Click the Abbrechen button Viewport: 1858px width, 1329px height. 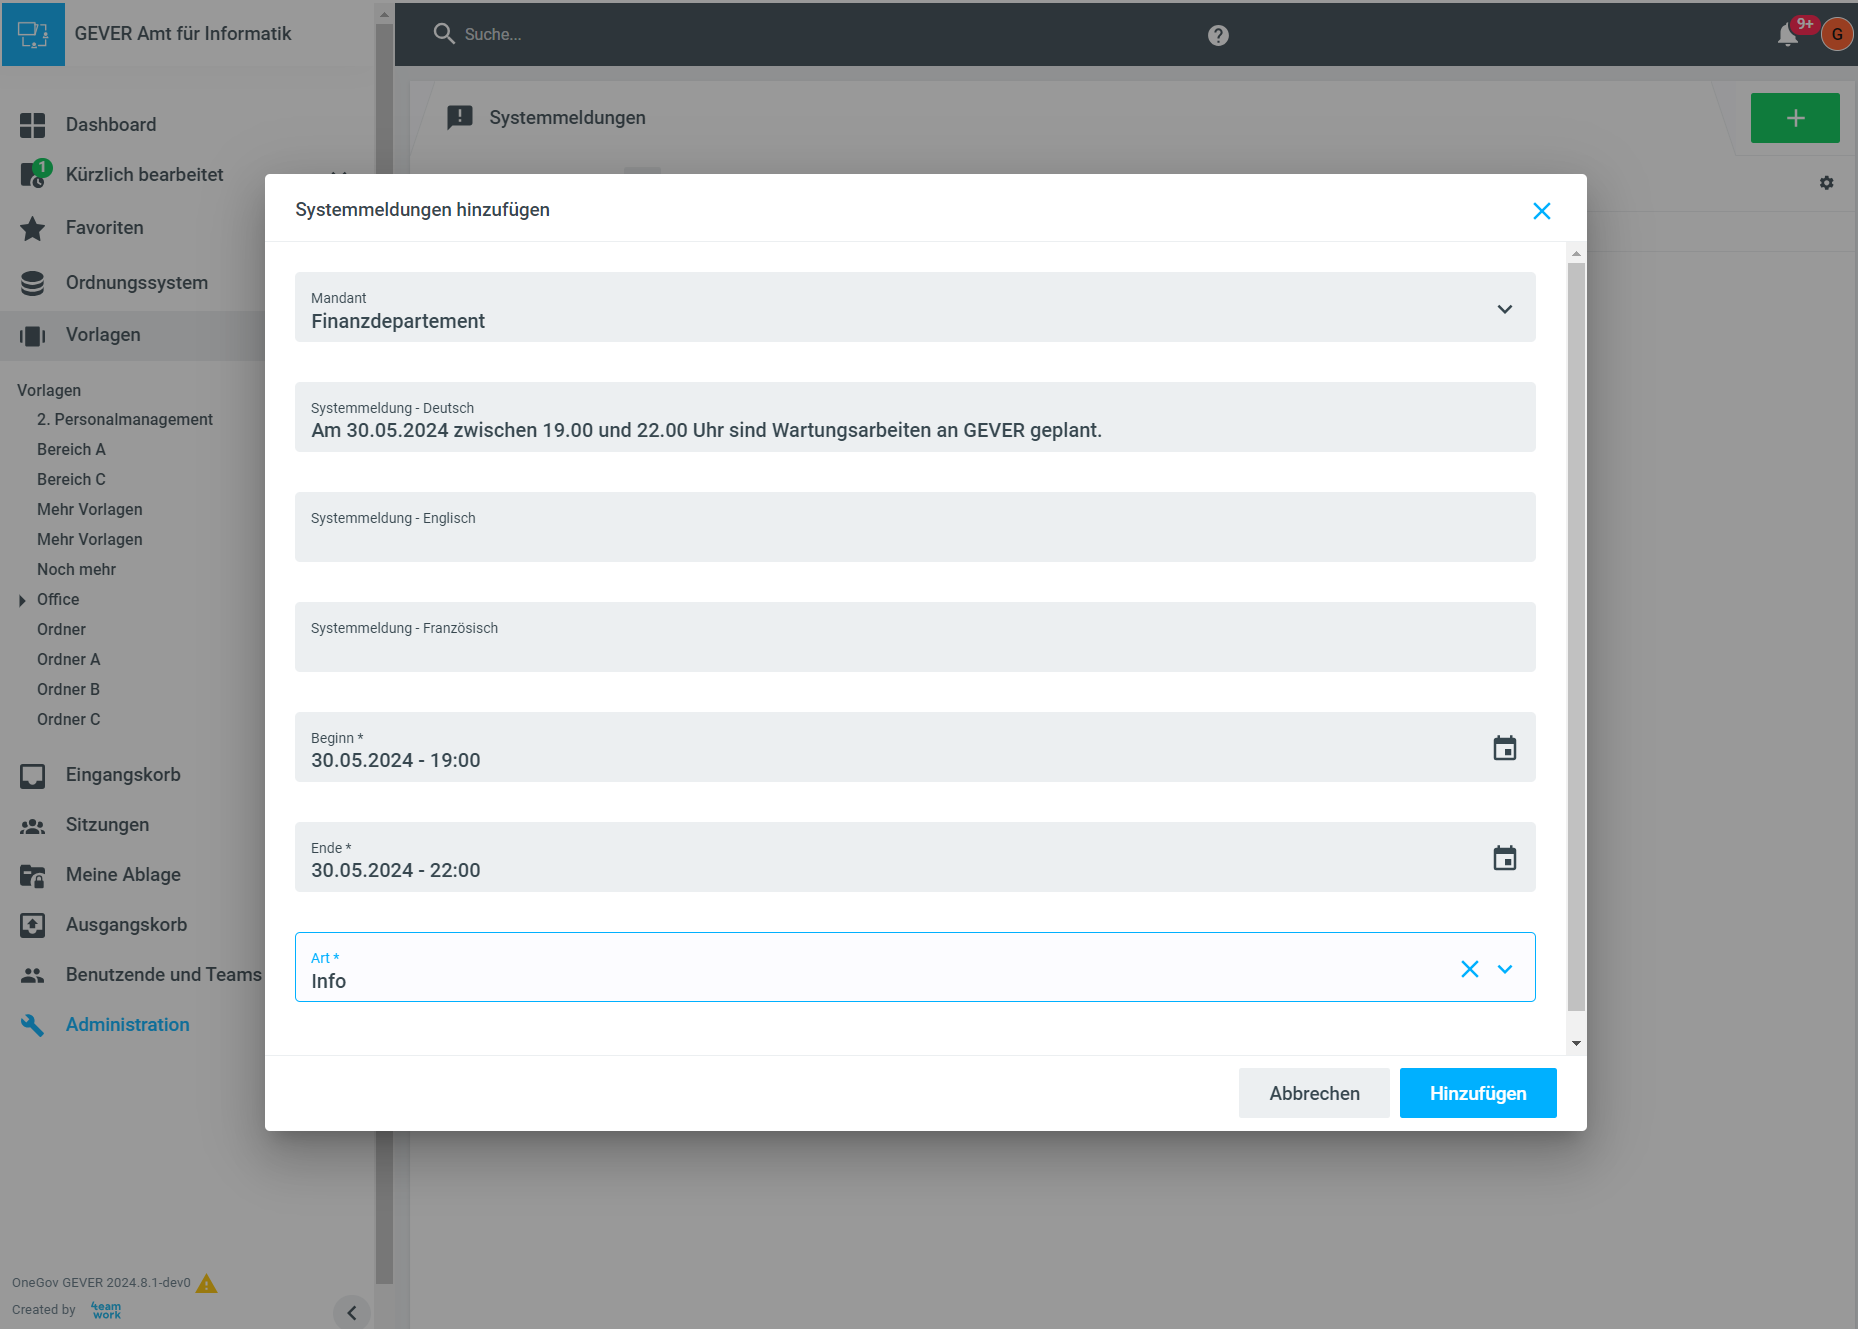tap(1313, 1093)
